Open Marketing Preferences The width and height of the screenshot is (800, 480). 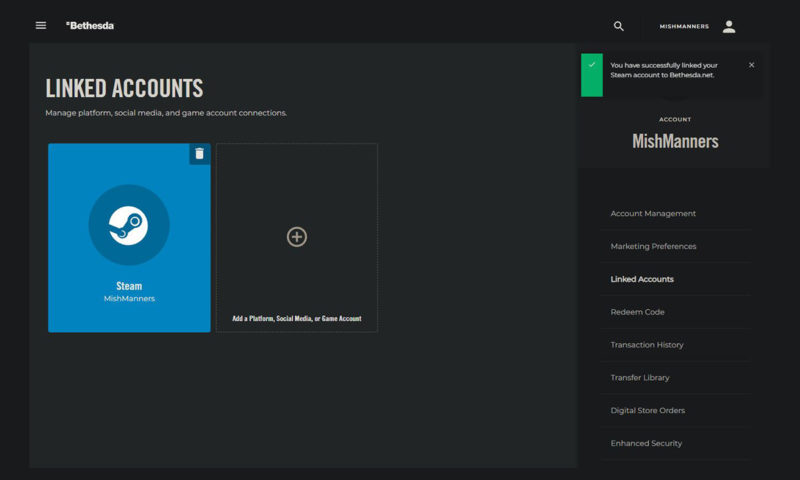653,246
